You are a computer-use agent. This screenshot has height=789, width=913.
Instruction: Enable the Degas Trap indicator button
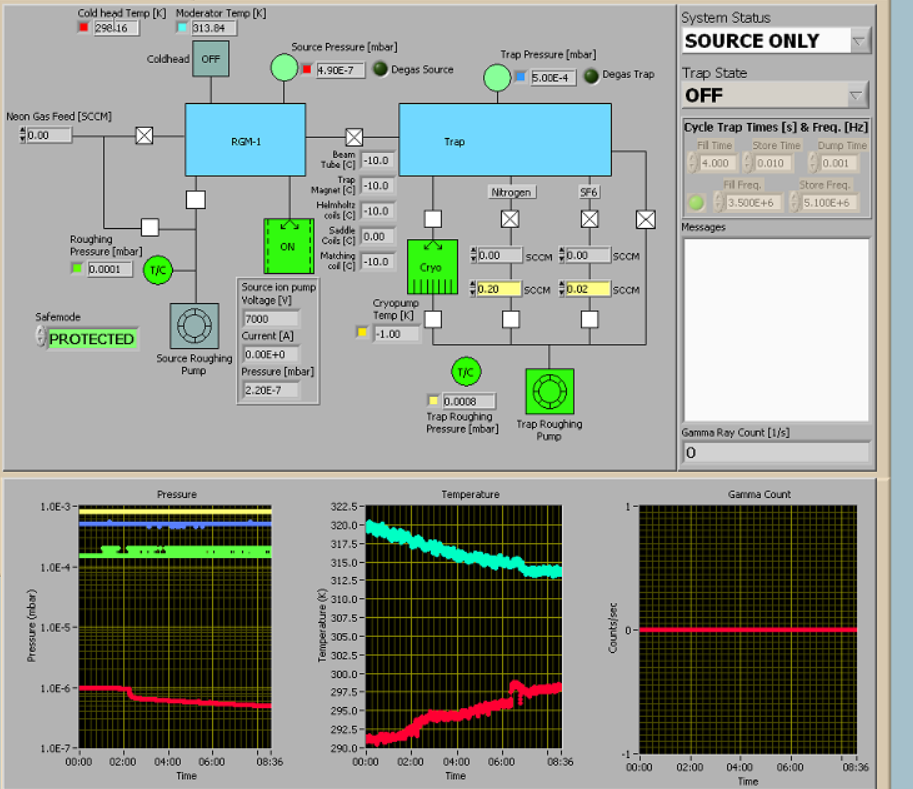(592, 76)
